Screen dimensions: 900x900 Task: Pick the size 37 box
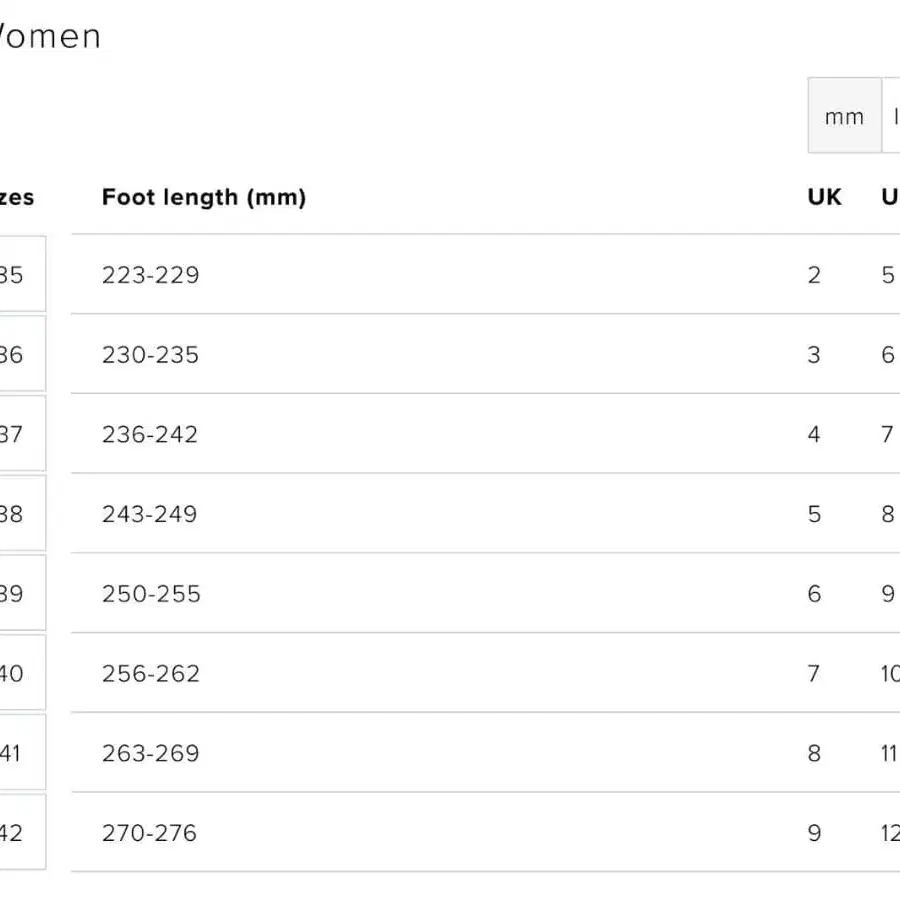click(x=18, y=434)
